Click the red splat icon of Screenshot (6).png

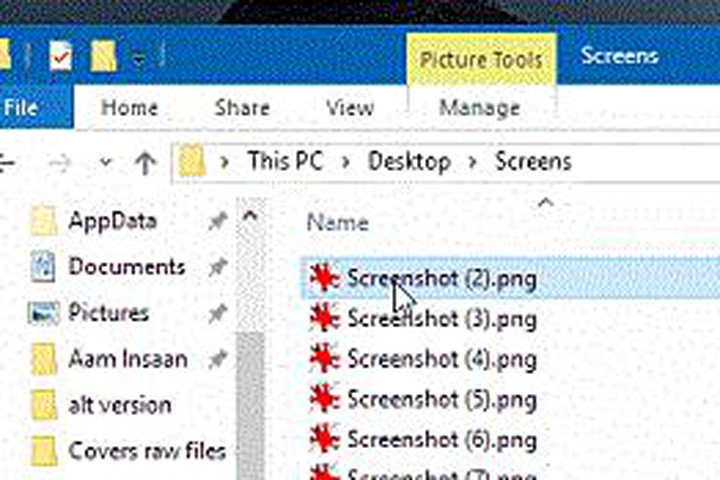click(x=324, y=439)
